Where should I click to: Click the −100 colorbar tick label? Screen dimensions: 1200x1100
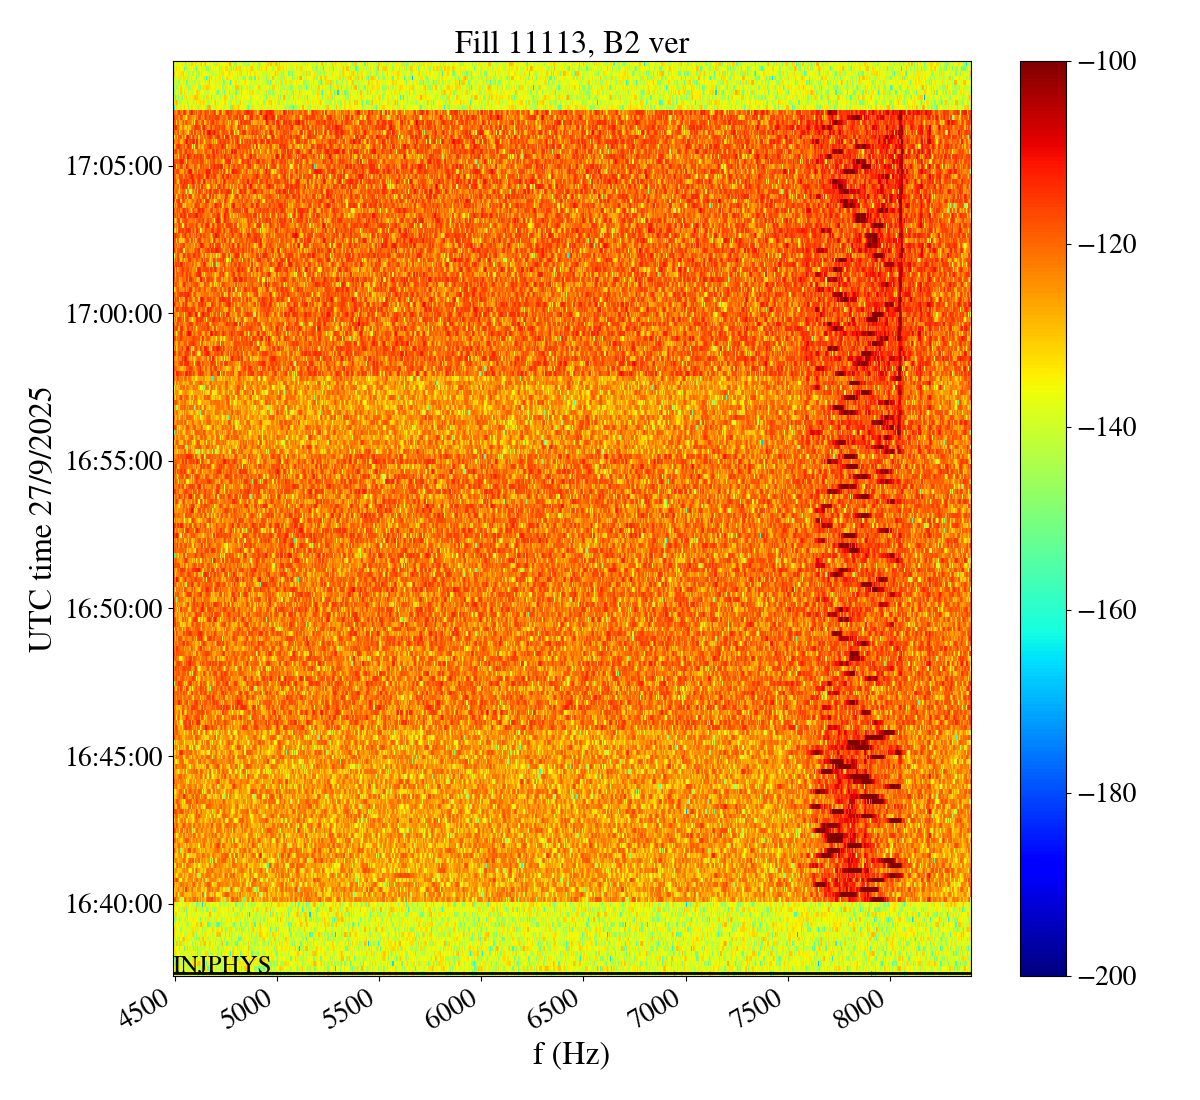(1108, 62)
